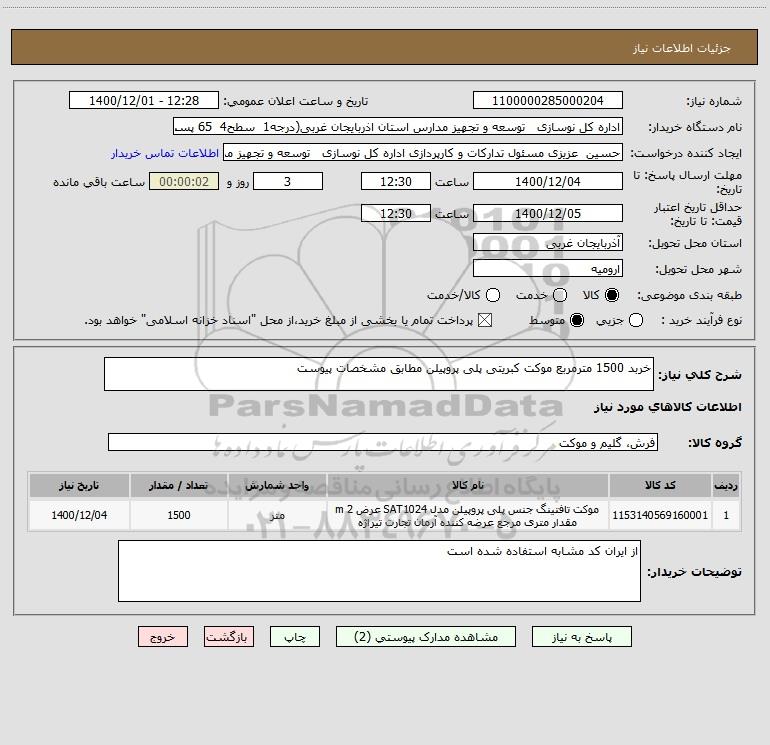Click the خروج exit button
The height and width of the screenshot is (745, 770).
point(163,636)
